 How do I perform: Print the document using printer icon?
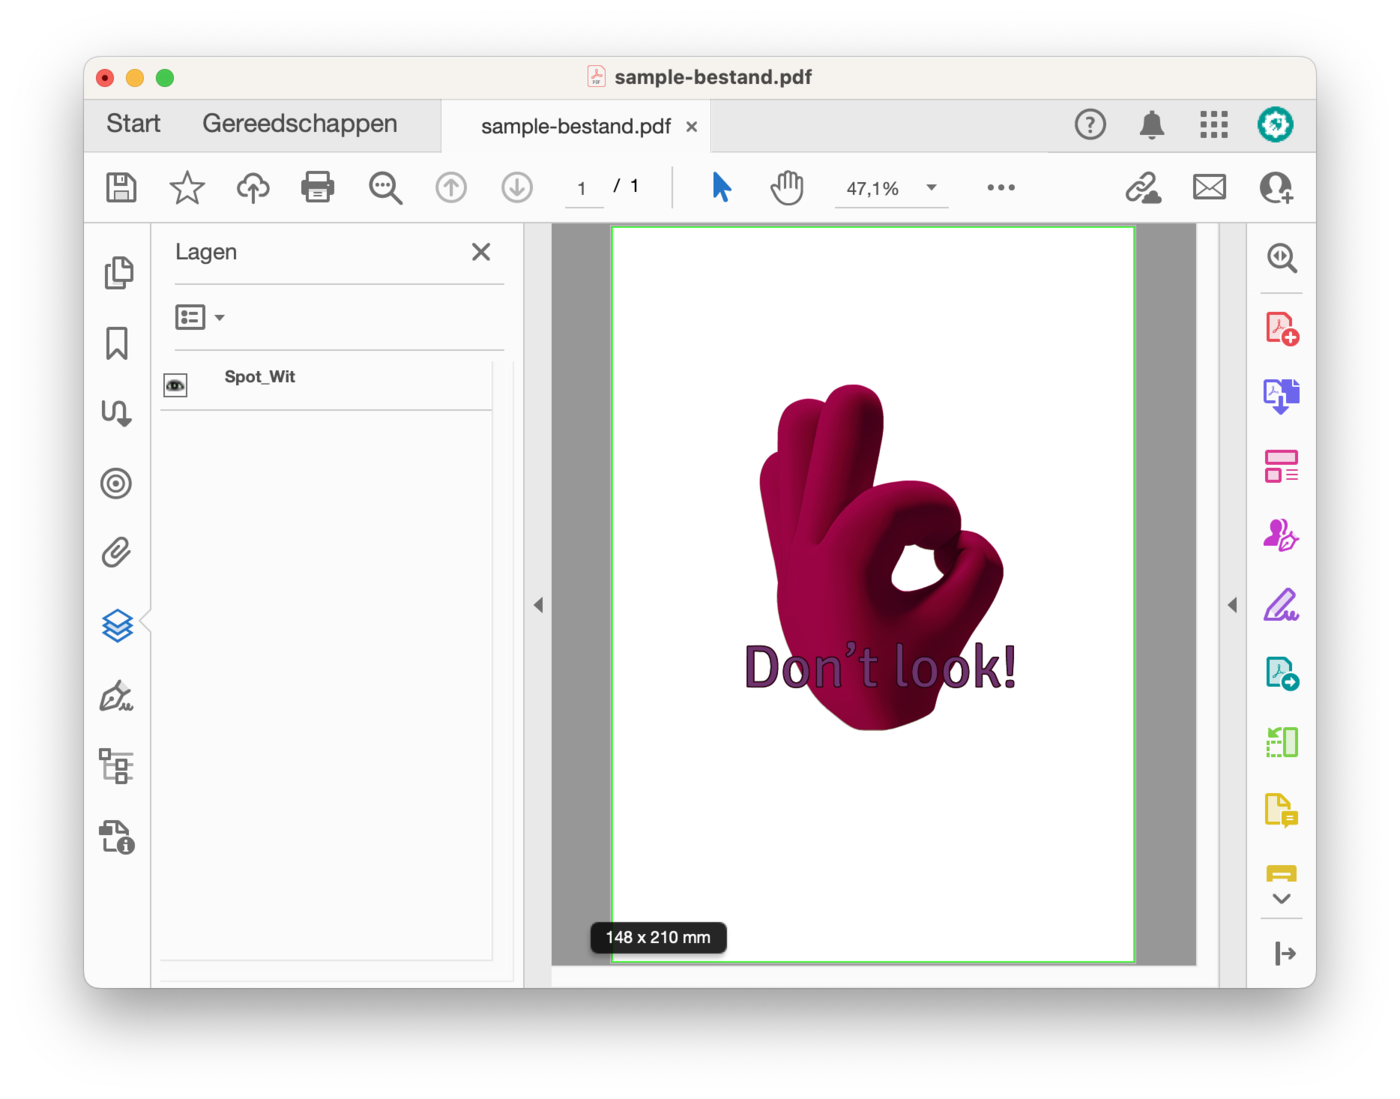[x=318, y=188]
